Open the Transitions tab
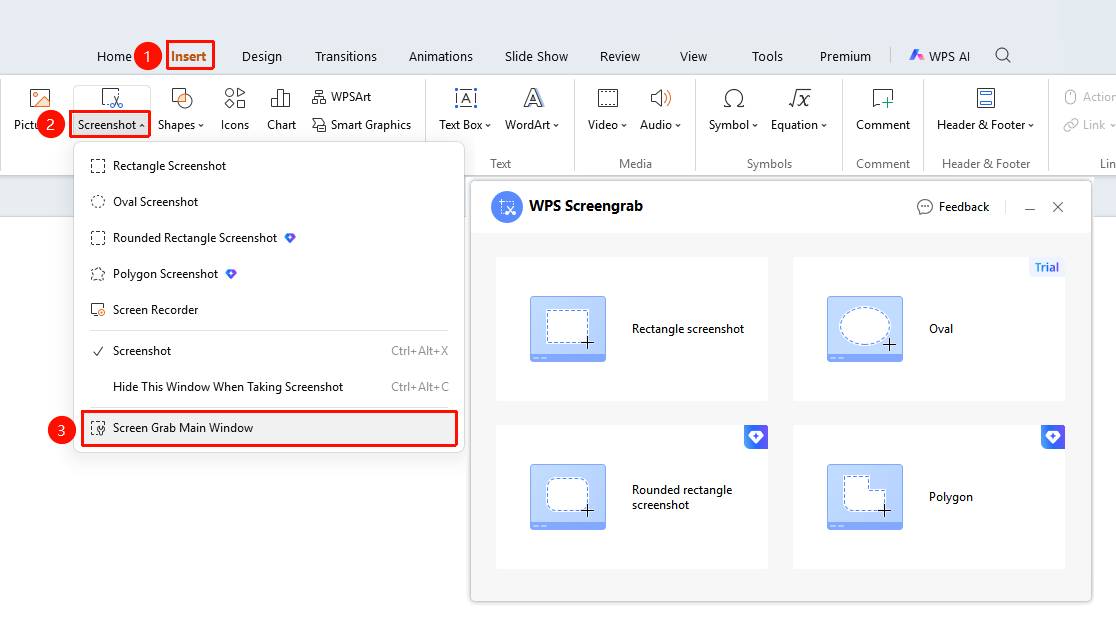Screen dimensions: 1116x629 click(346, 56)
